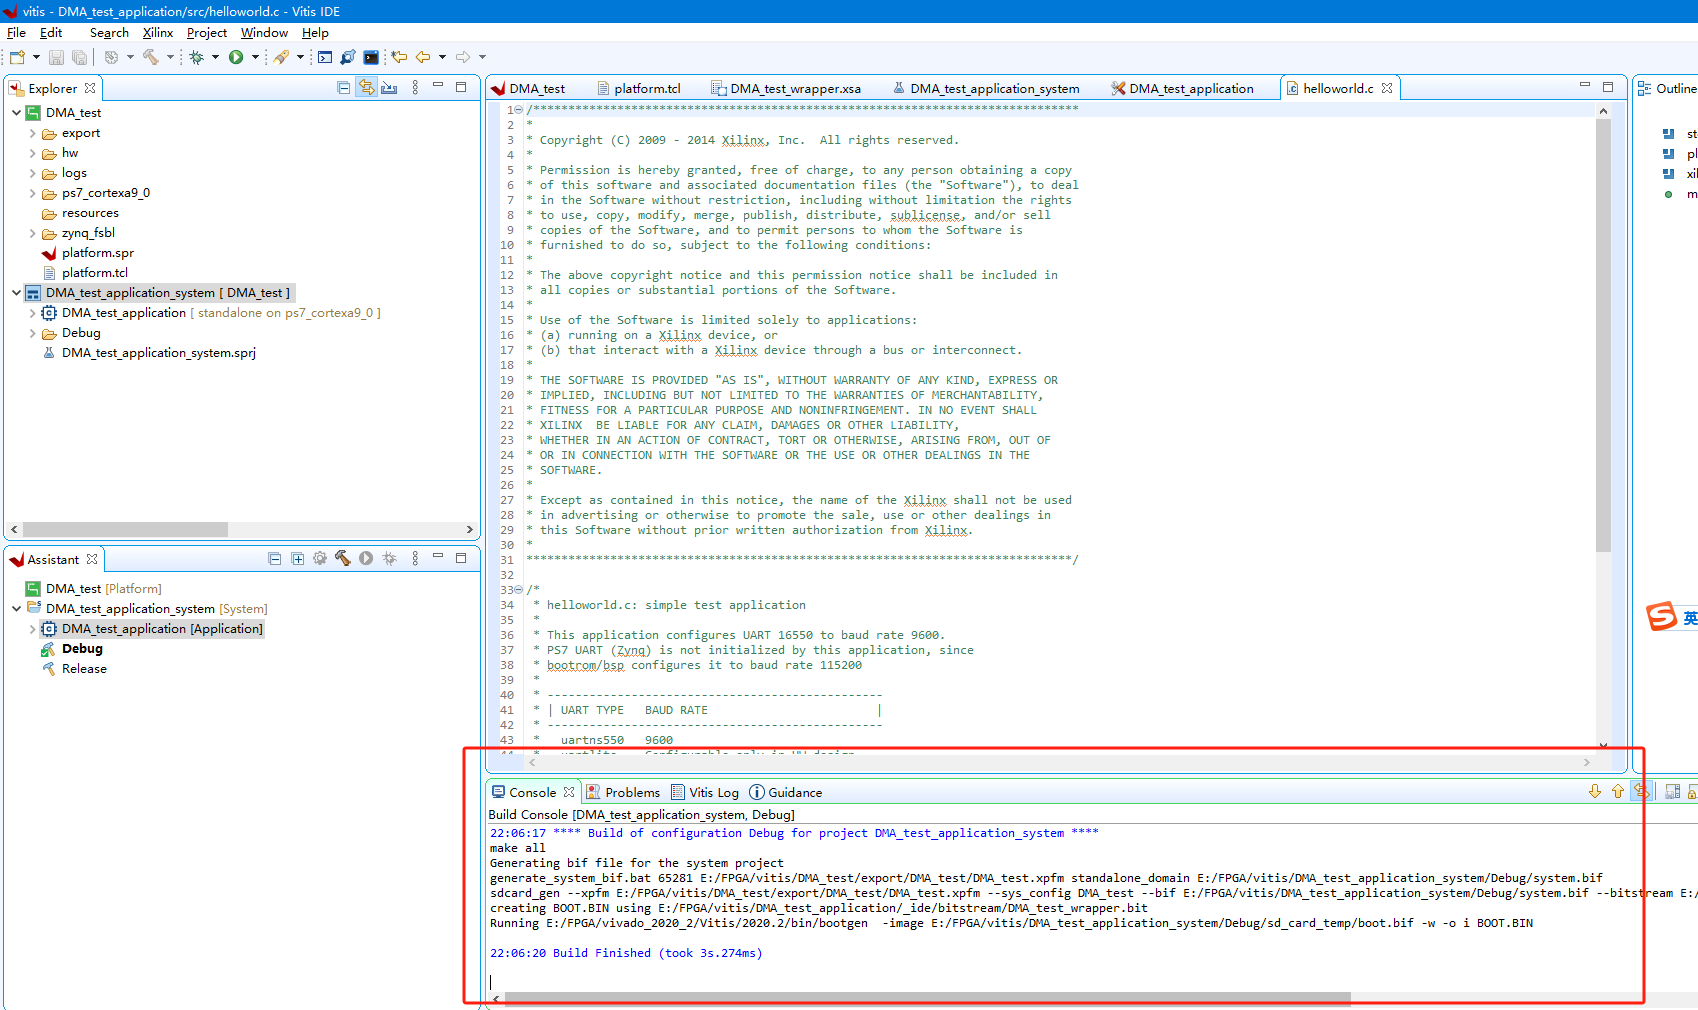The image size is (1698, 1010).
Task: Open the Project menu
Action: pos(207,33)
